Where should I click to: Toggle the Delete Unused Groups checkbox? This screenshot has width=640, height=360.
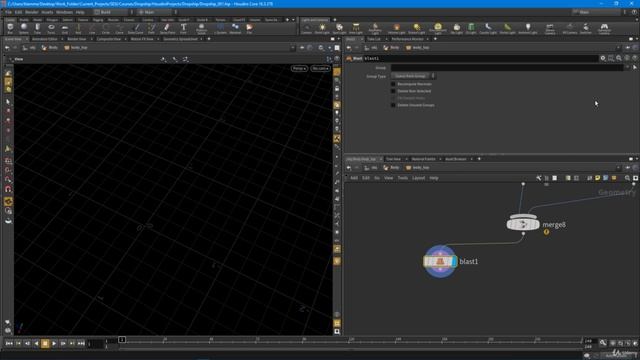pyautogui.click(x=393, y=105)
